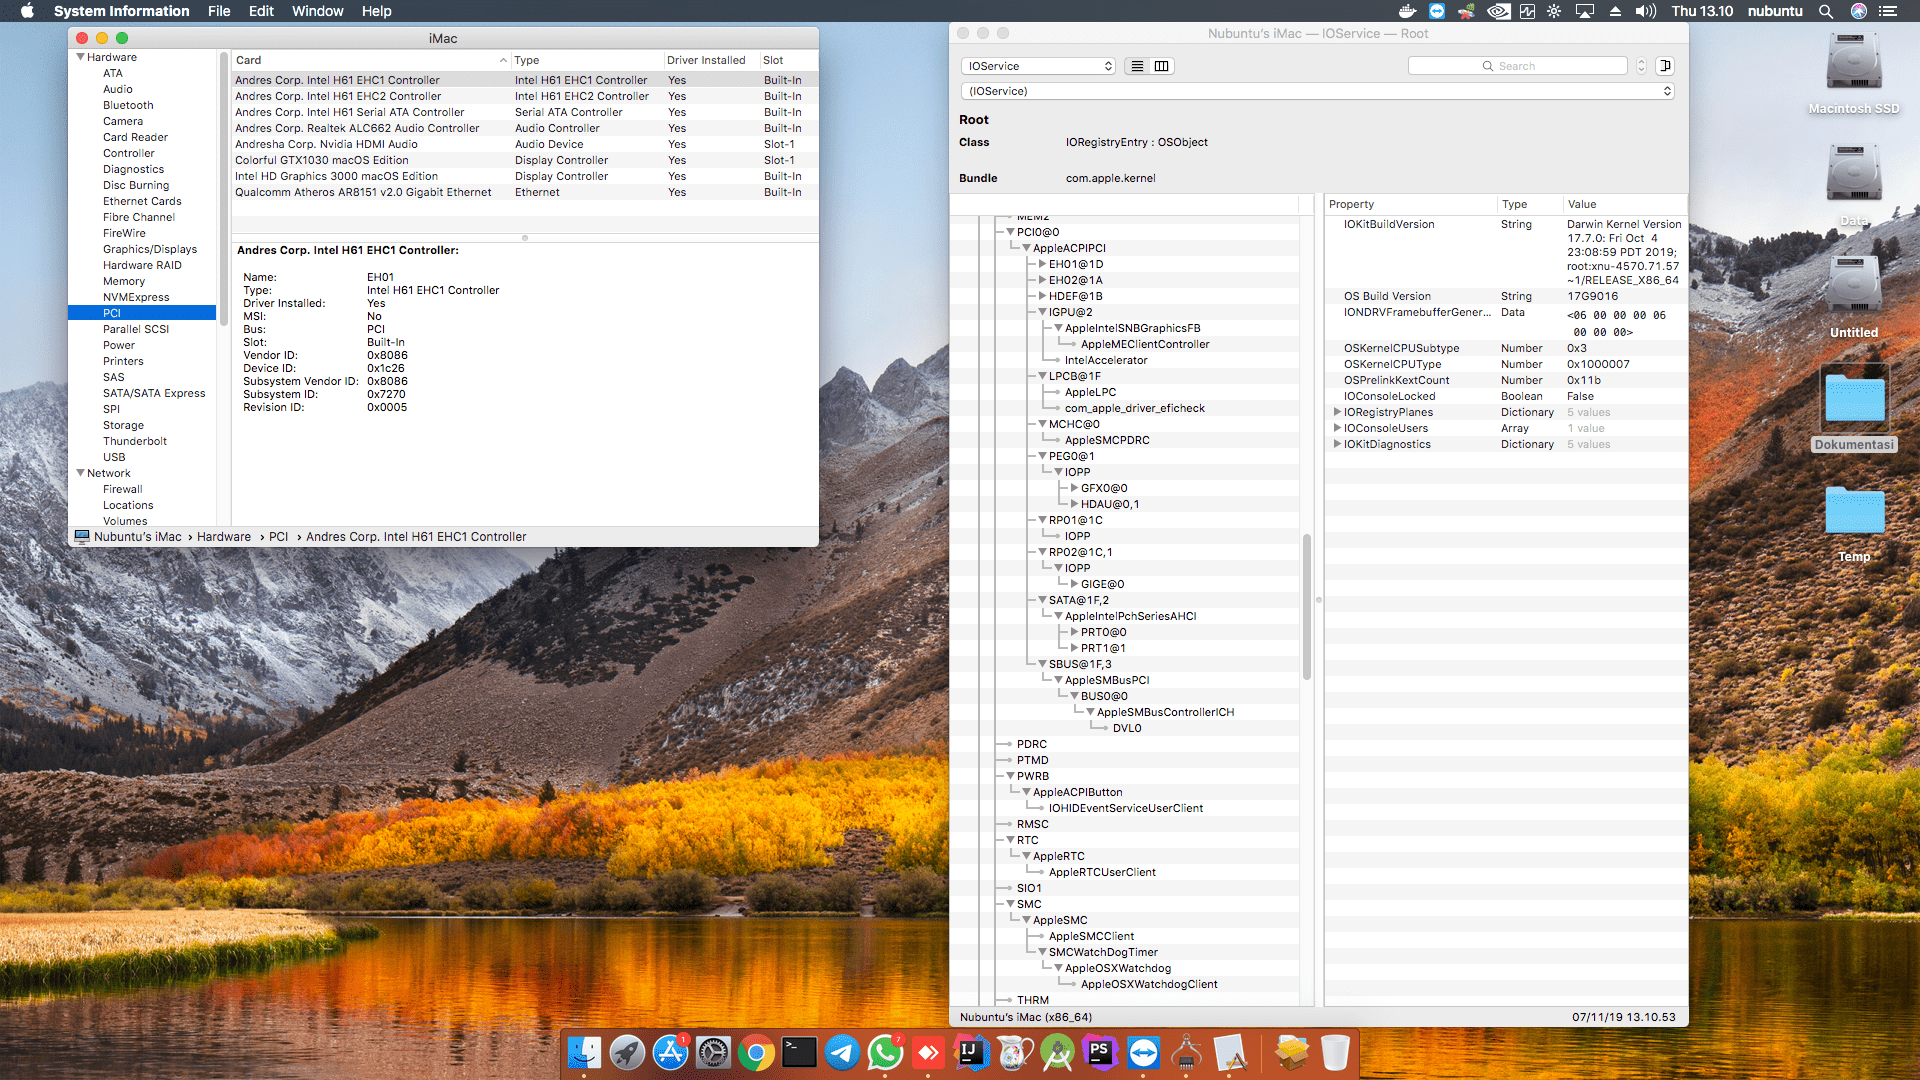Open the IOService plane dropdown
The image size is (1920, 1080).
point(1038,66)
